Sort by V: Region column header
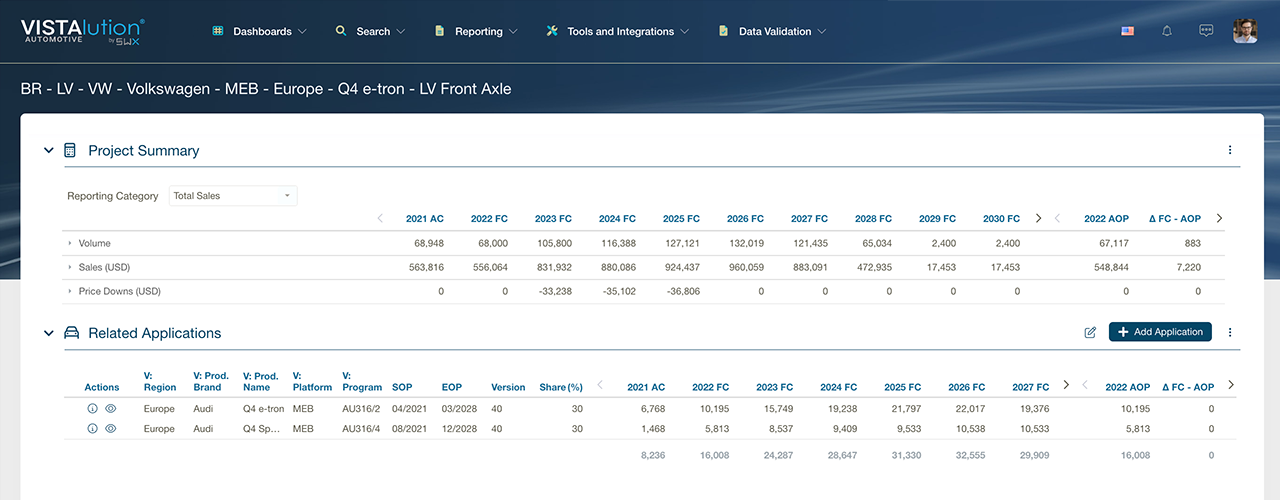Screen dimensions: 1280x500 [x=159, y=381]
